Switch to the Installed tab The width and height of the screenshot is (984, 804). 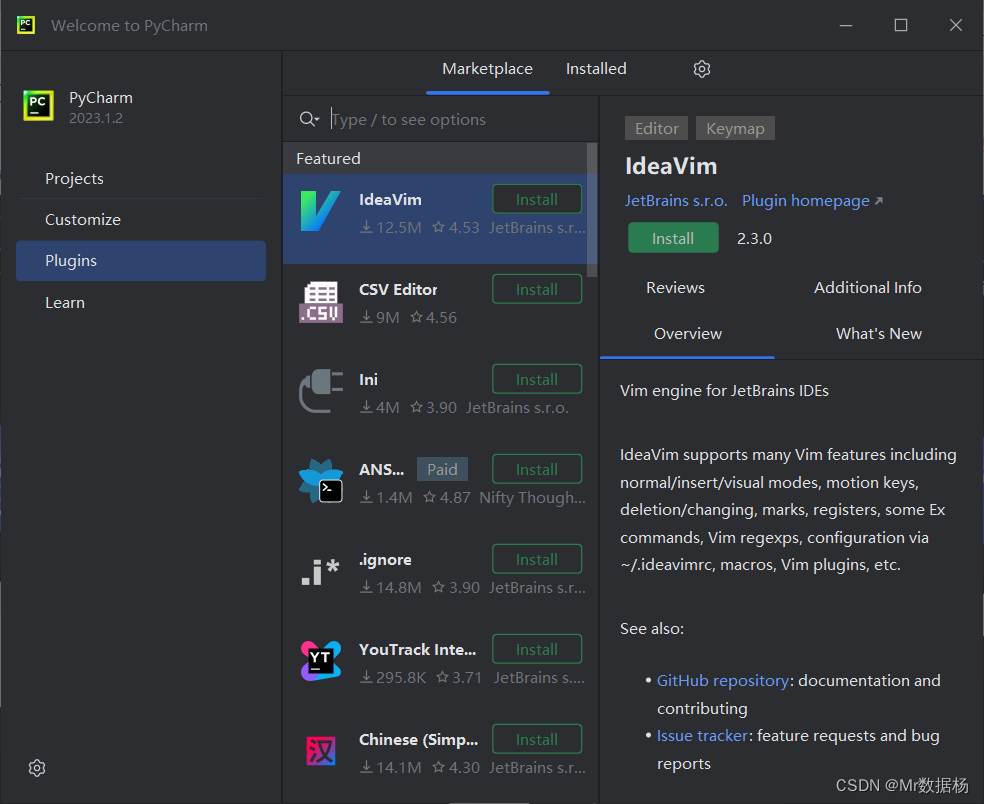596,68
